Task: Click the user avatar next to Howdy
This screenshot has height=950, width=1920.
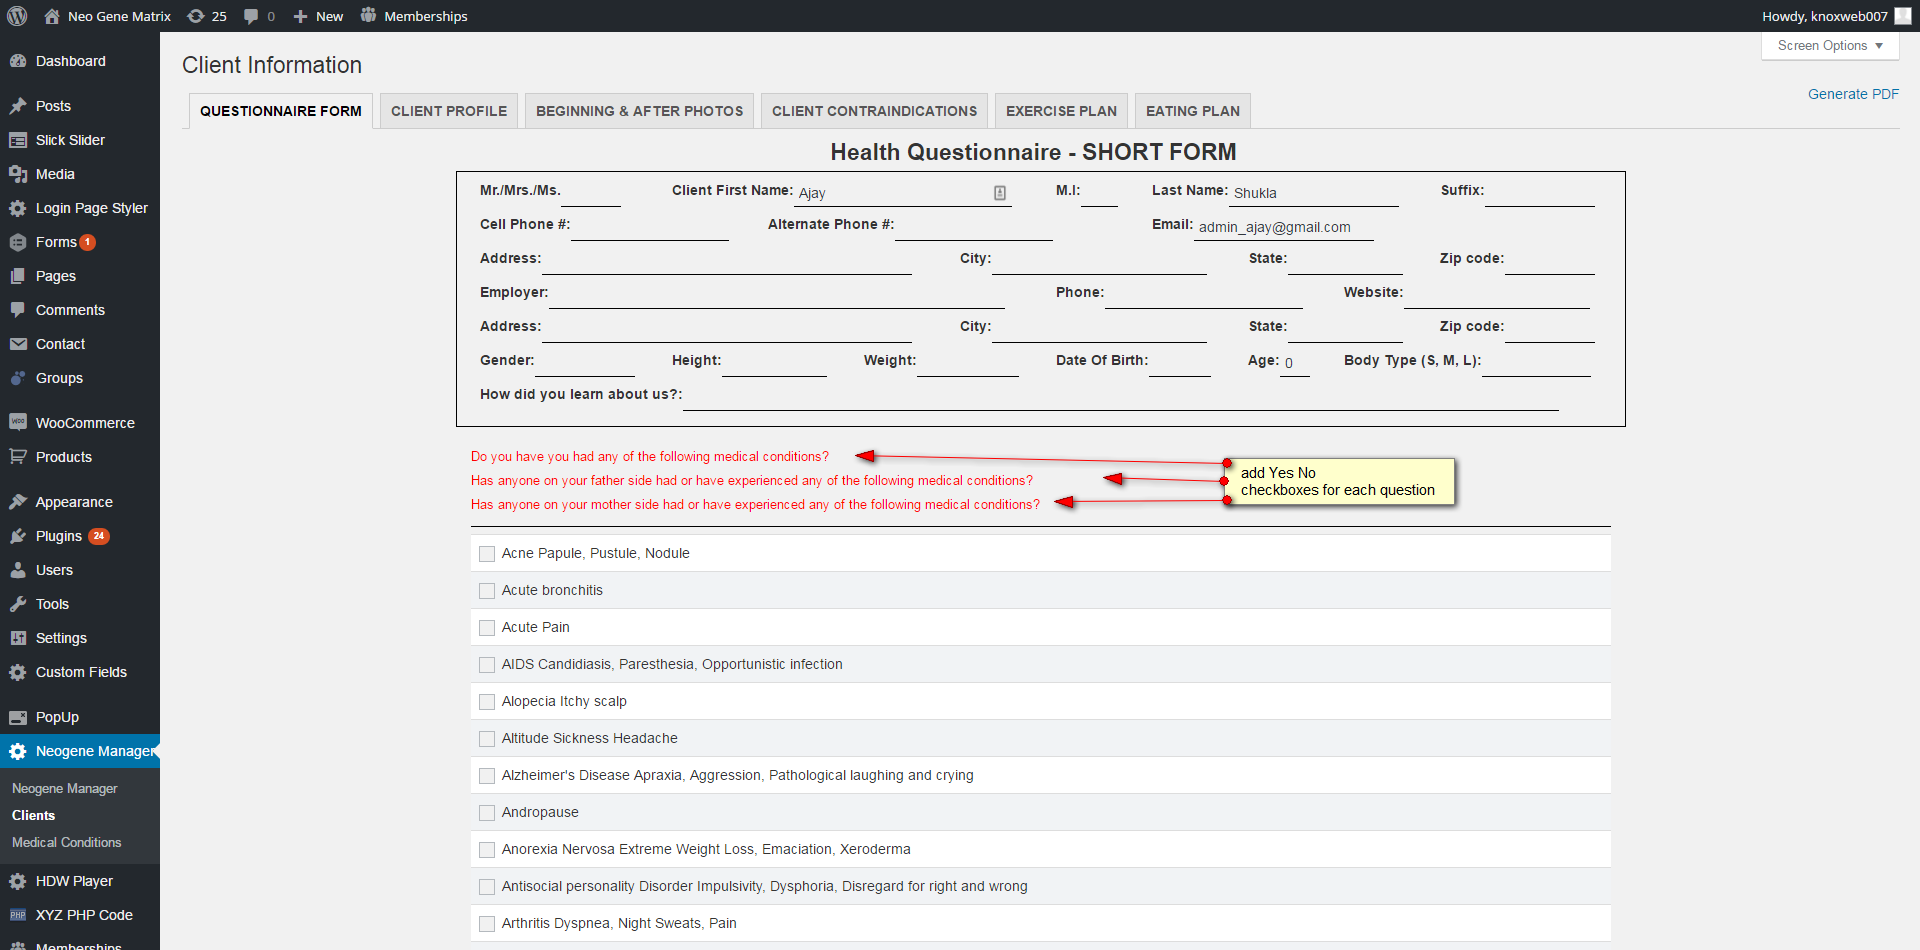Action: 1903,16
